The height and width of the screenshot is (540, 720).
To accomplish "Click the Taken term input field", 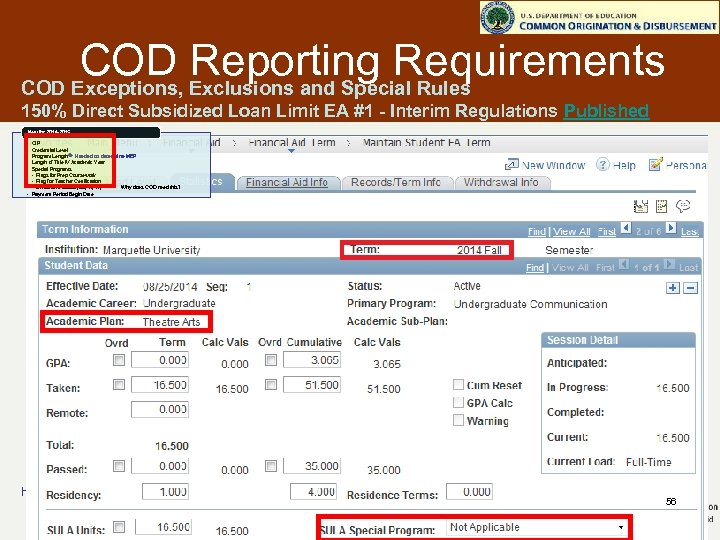I will [x=160, y=385].
